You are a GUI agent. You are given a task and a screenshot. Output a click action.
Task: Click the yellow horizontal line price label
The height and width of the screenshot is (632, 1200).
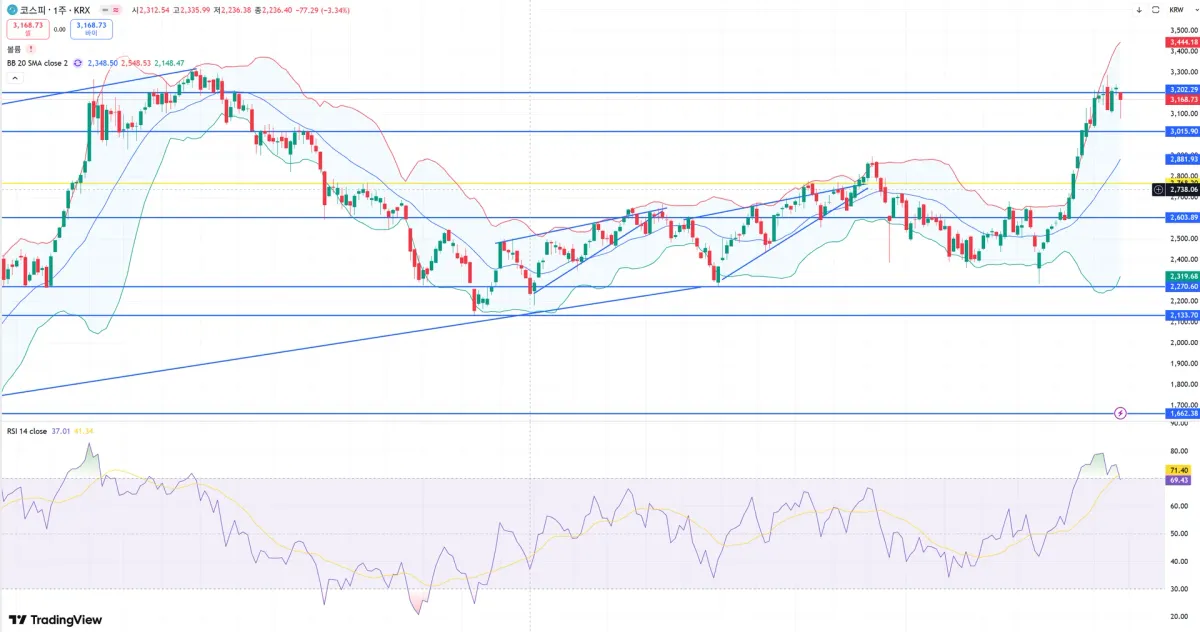click(x=1183, y=182)
